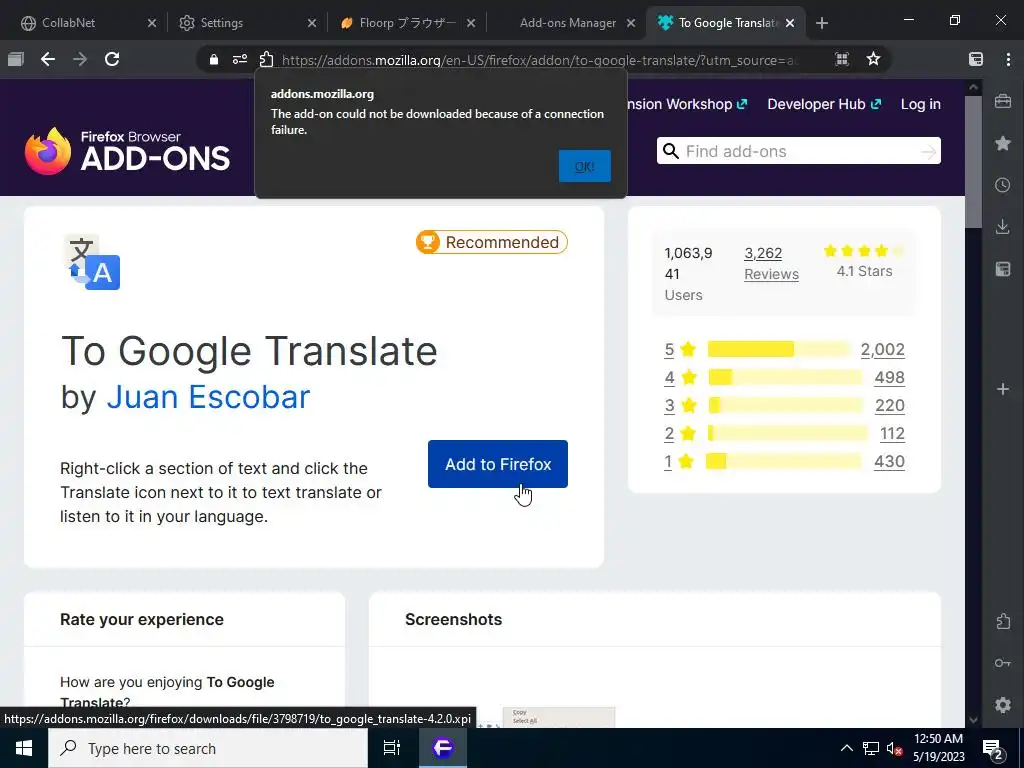The height and width of the screenshot is (768, 1024).
Task: Open author Juan Escobar's profile link
Action: 208,396
